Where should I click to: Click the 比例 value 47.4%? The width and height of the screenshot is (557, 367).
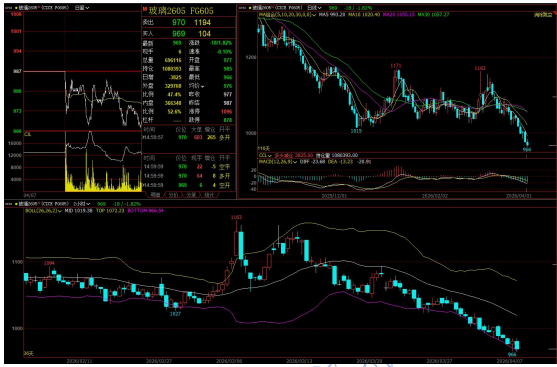pos(174,95)
